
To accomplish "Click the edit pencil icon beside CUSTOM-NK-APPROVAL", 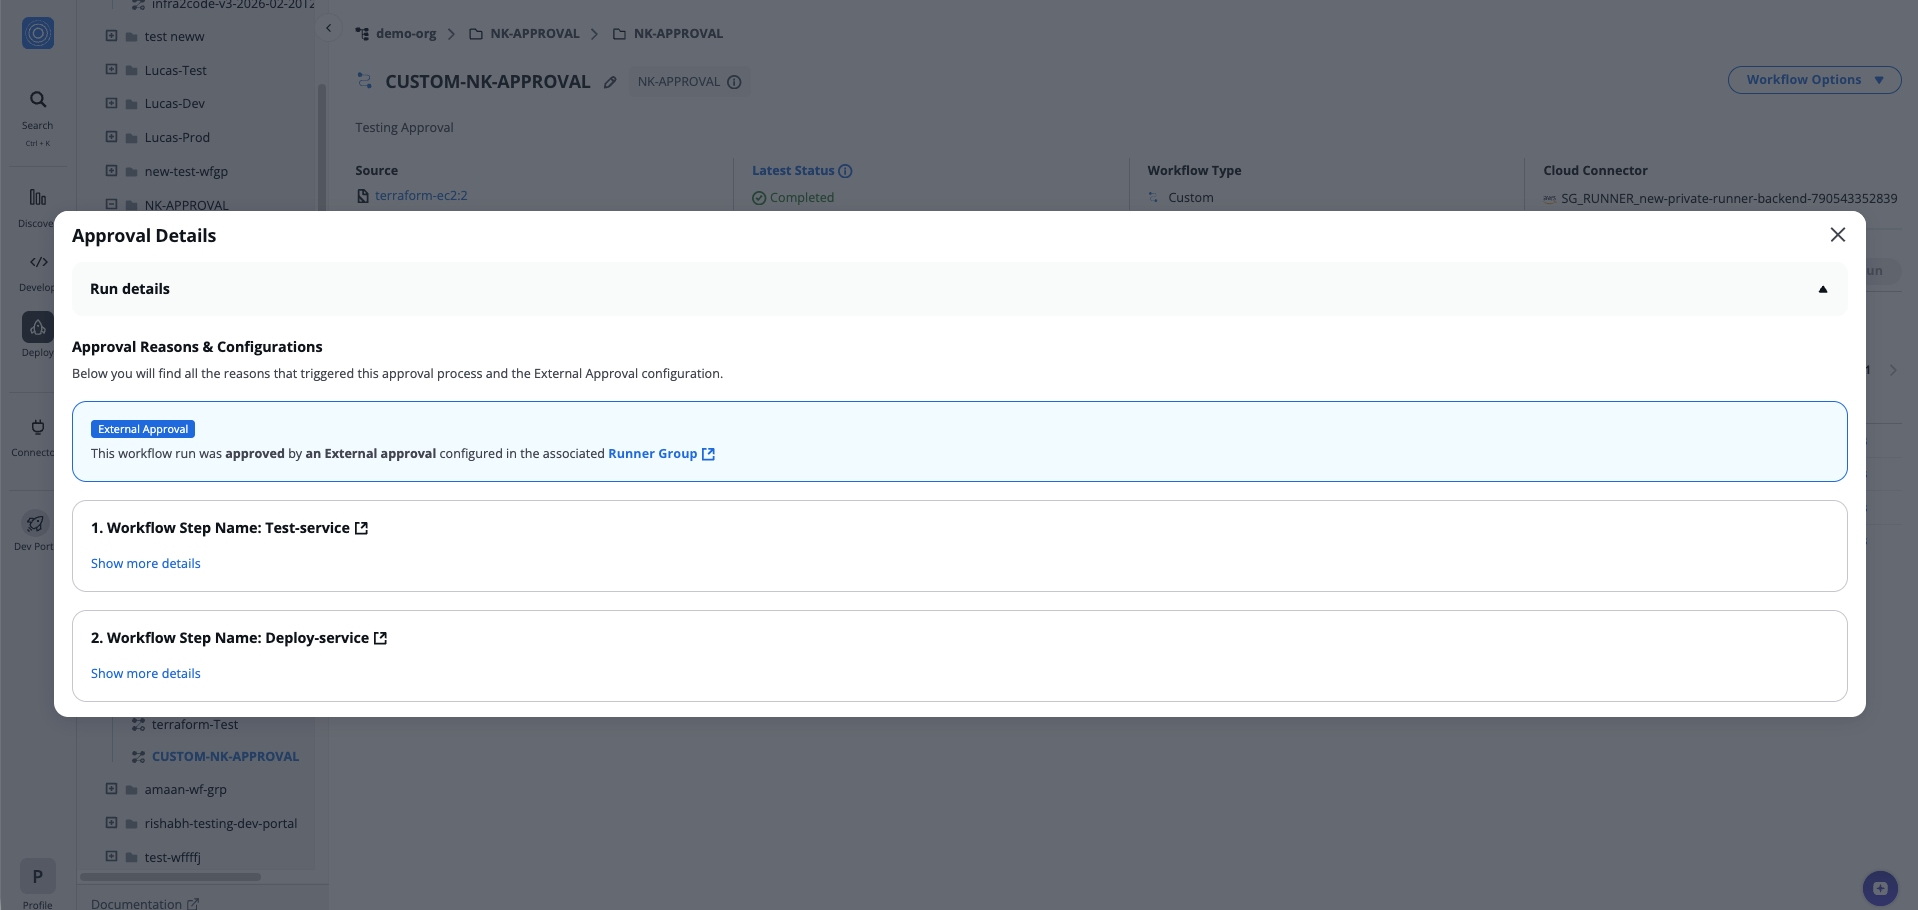I will pos(610,82).
